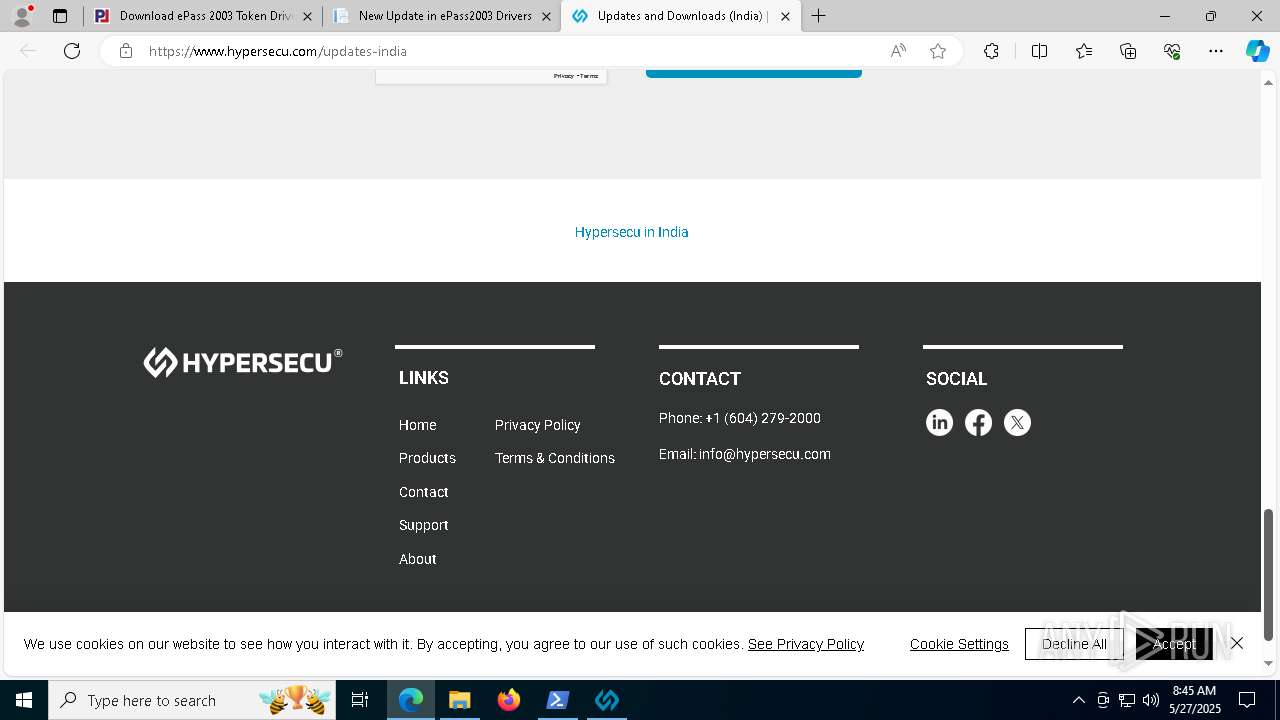Click Decline All cookies button

click(x=1074, y=644)
